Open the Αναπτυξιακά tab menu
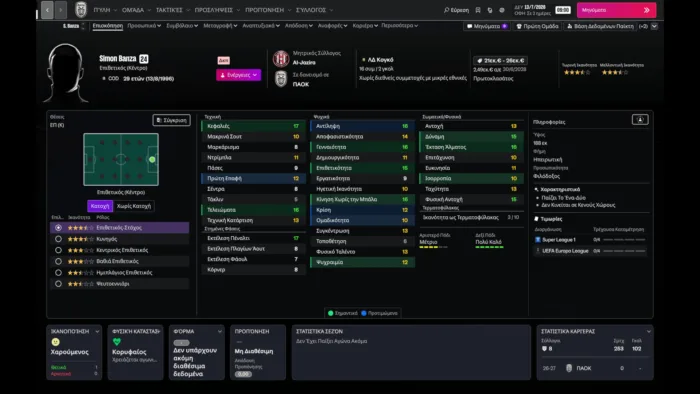700x394 pixels. (x=261, y=26)
